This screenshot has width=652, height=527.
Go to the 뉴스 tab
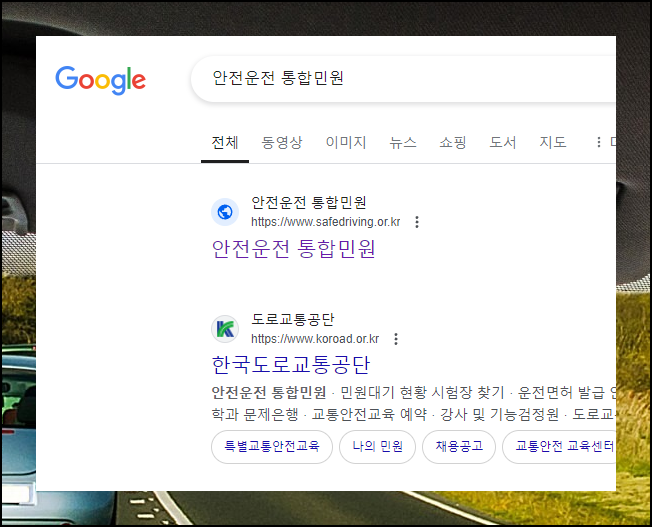click(403, 143)
